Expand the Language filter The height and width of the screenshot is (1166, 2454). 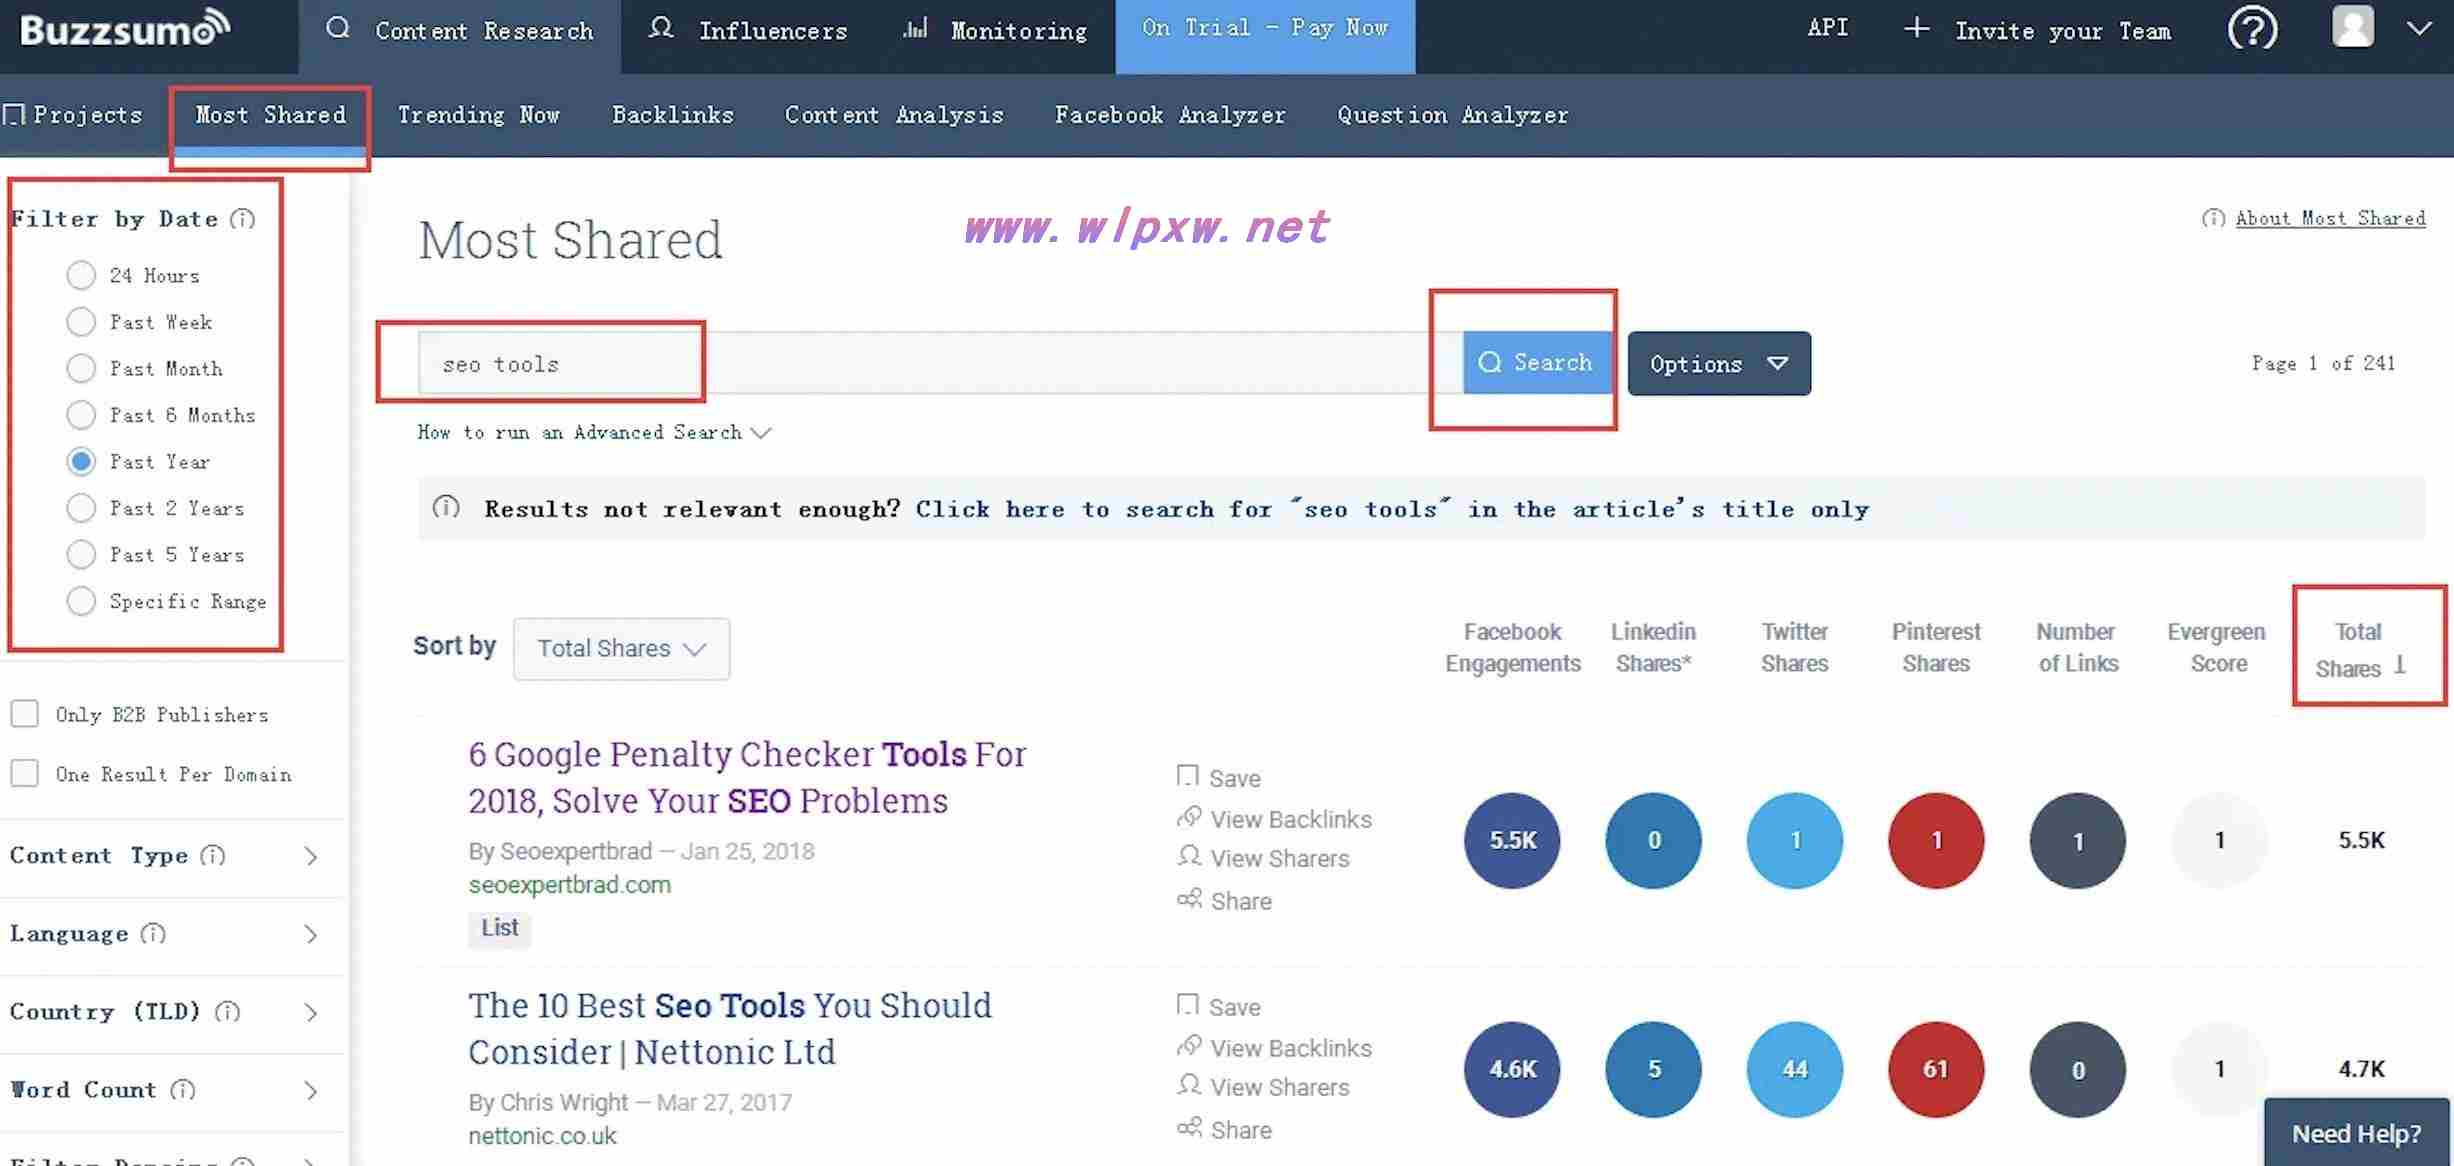pyautogui.click(x=172, y=934)
